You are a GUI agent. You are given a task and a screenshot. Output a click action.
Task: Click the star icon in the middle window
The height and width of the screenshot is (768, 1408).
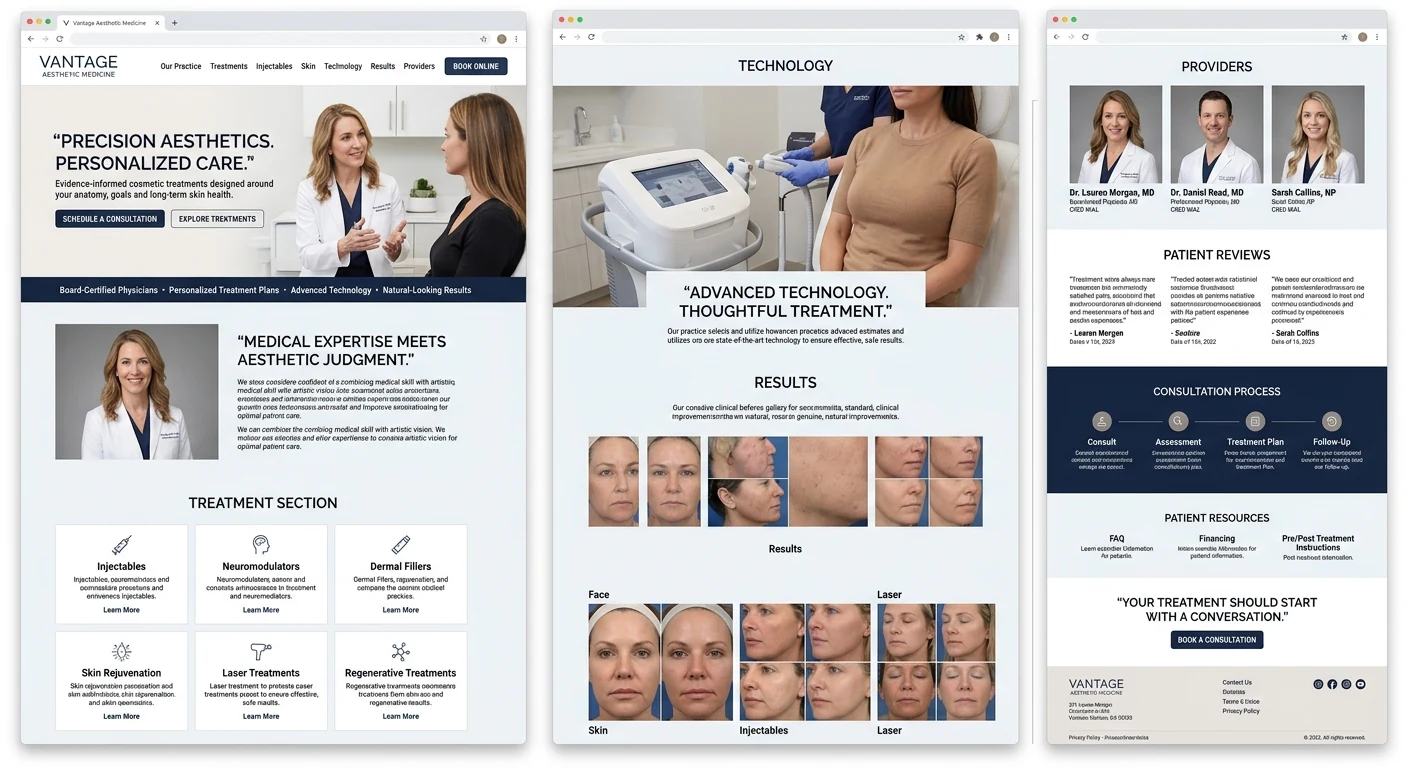click(961, 37)
